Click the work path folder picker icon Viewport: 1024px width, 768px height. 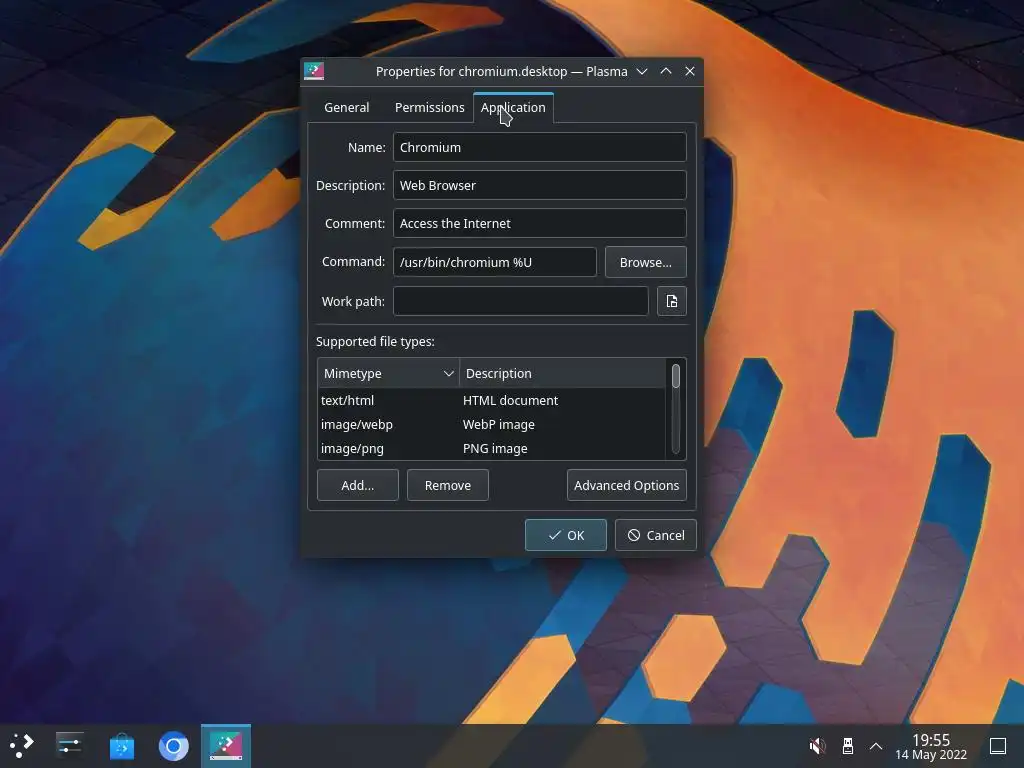click(671, 301)
